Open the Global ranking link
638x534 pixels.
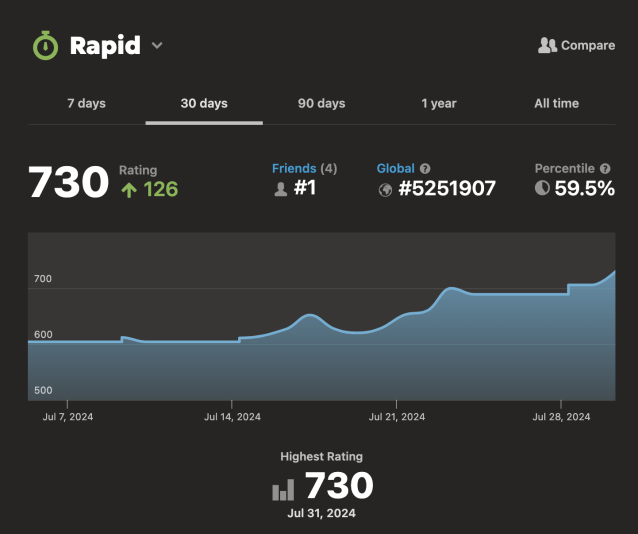396,169
